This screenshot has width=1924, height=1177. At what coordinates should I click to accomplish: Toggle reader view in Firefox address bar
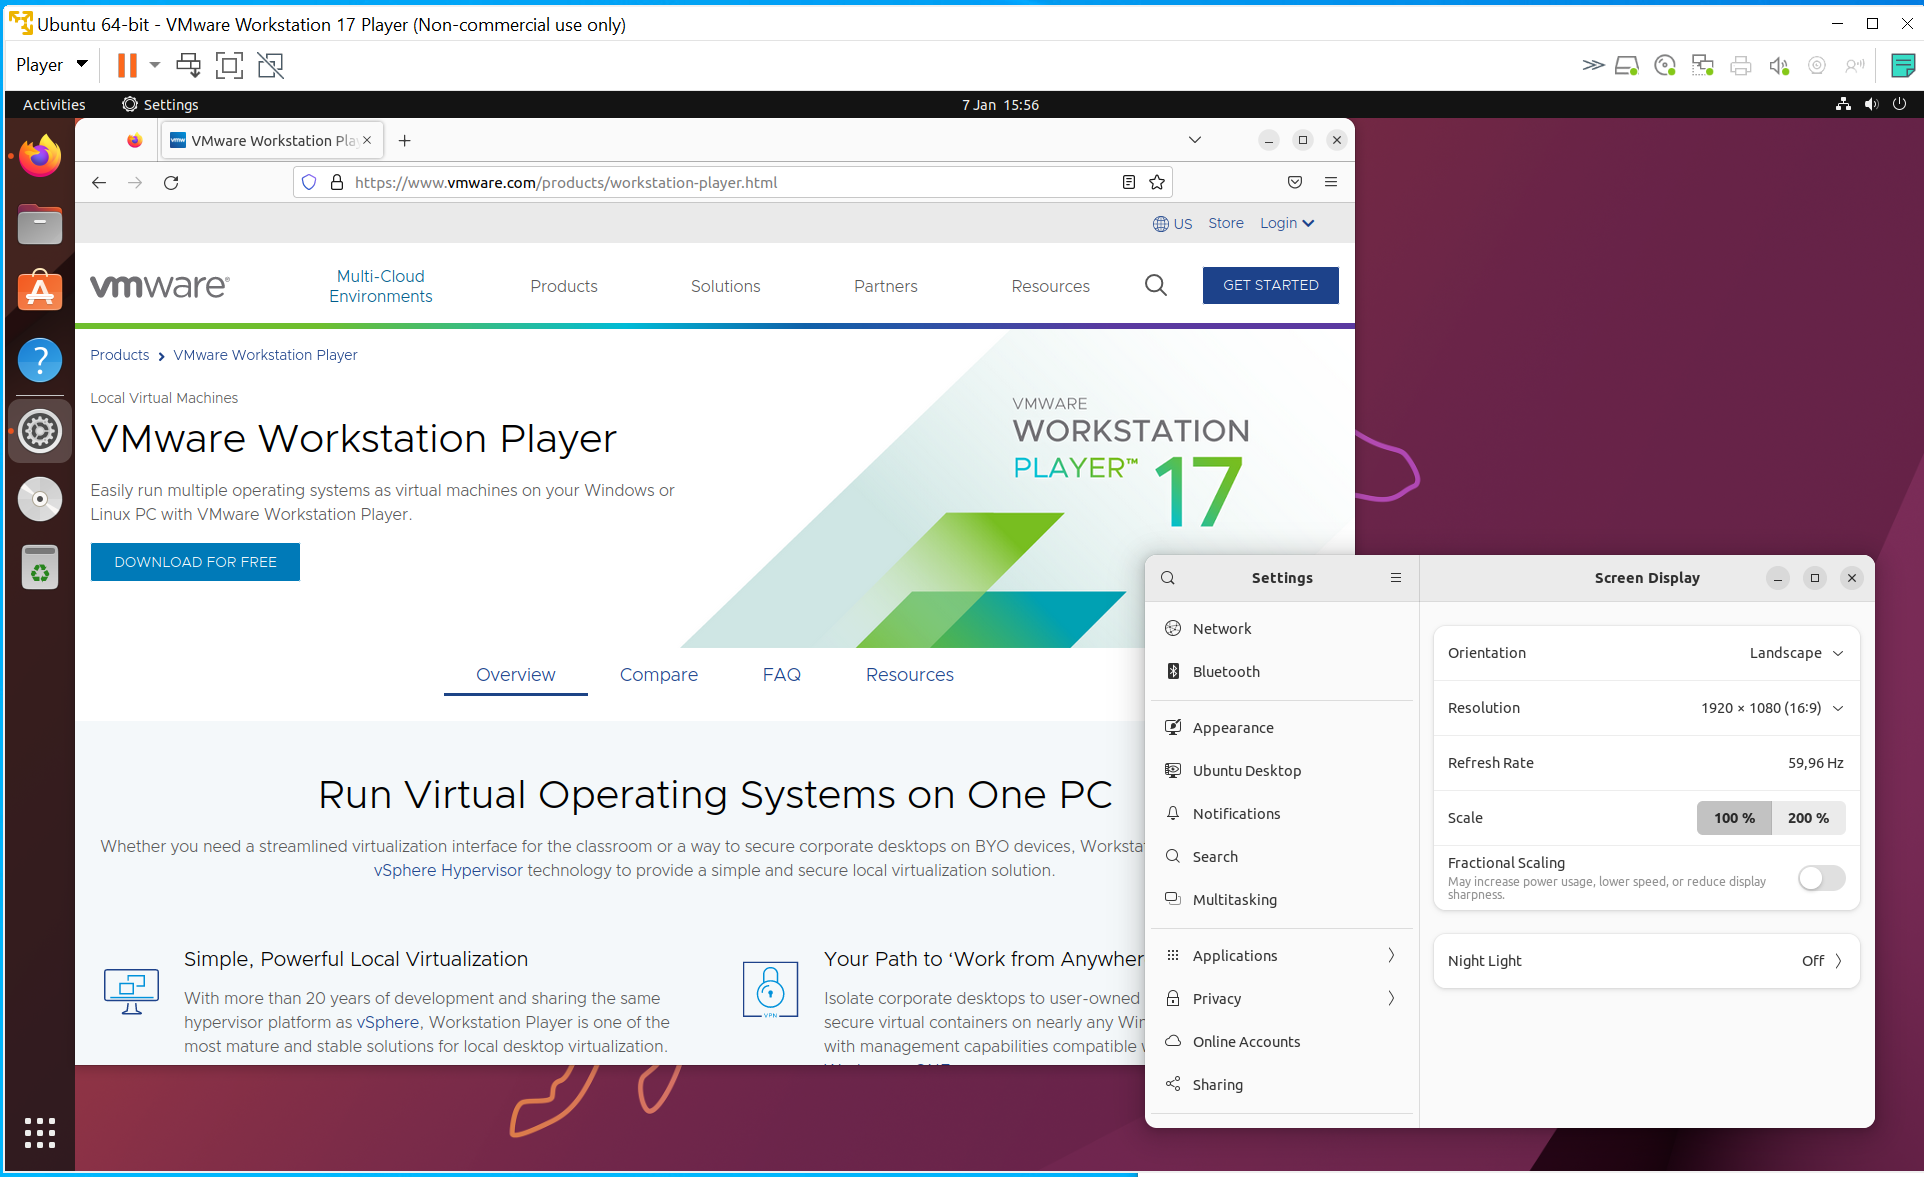1128,182
